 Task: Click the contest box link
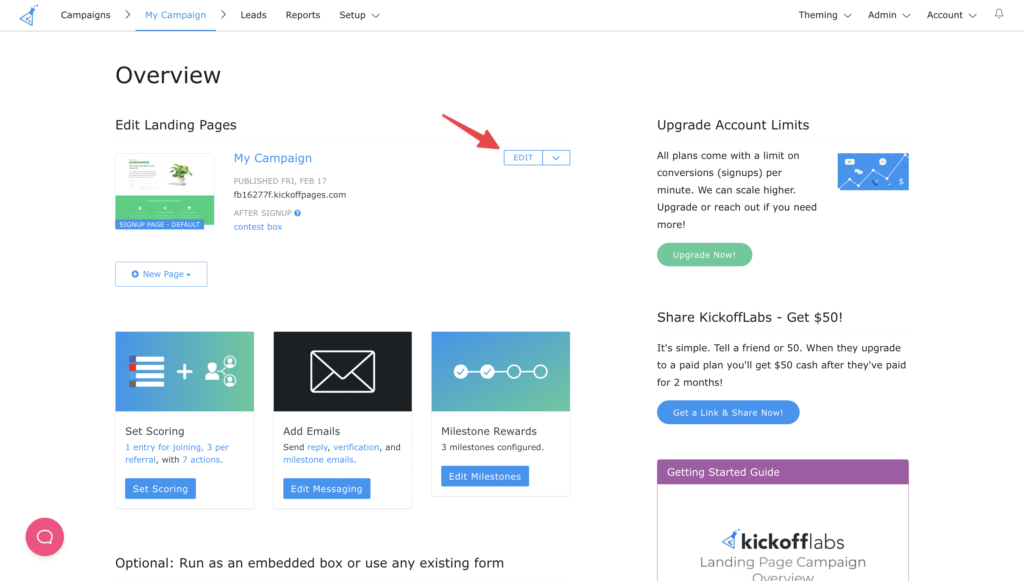point(258,227)
